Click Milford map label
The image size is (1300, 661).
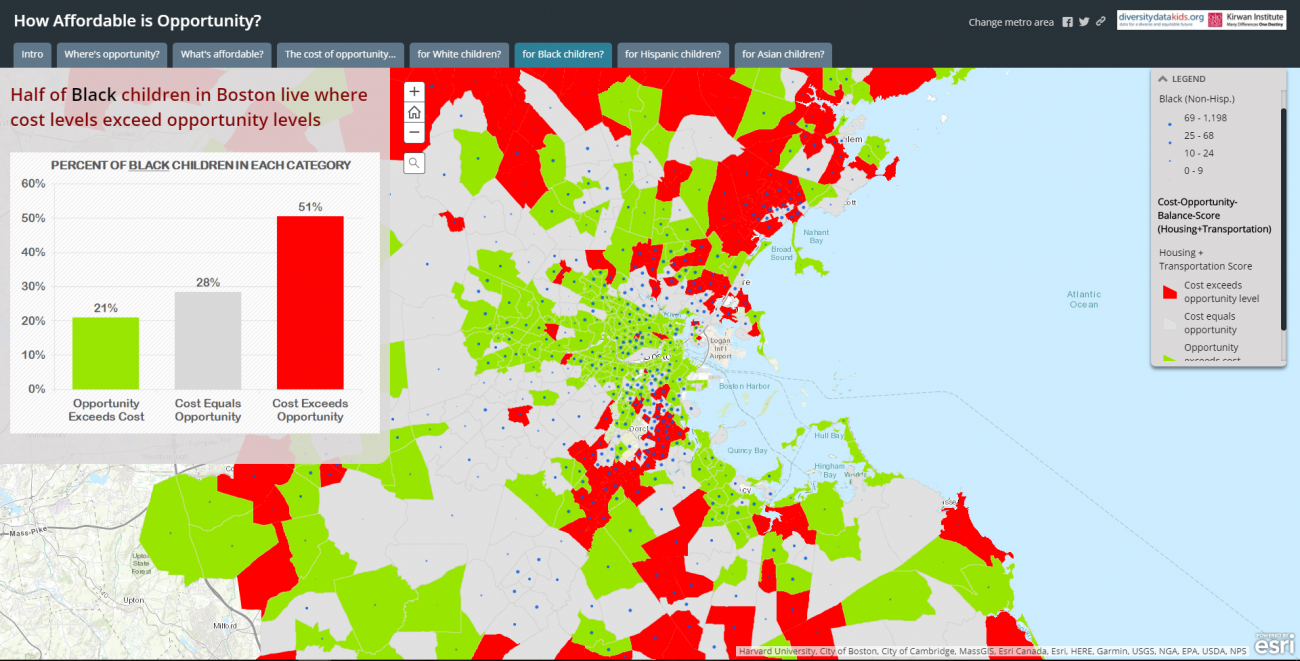coord(226,625)
